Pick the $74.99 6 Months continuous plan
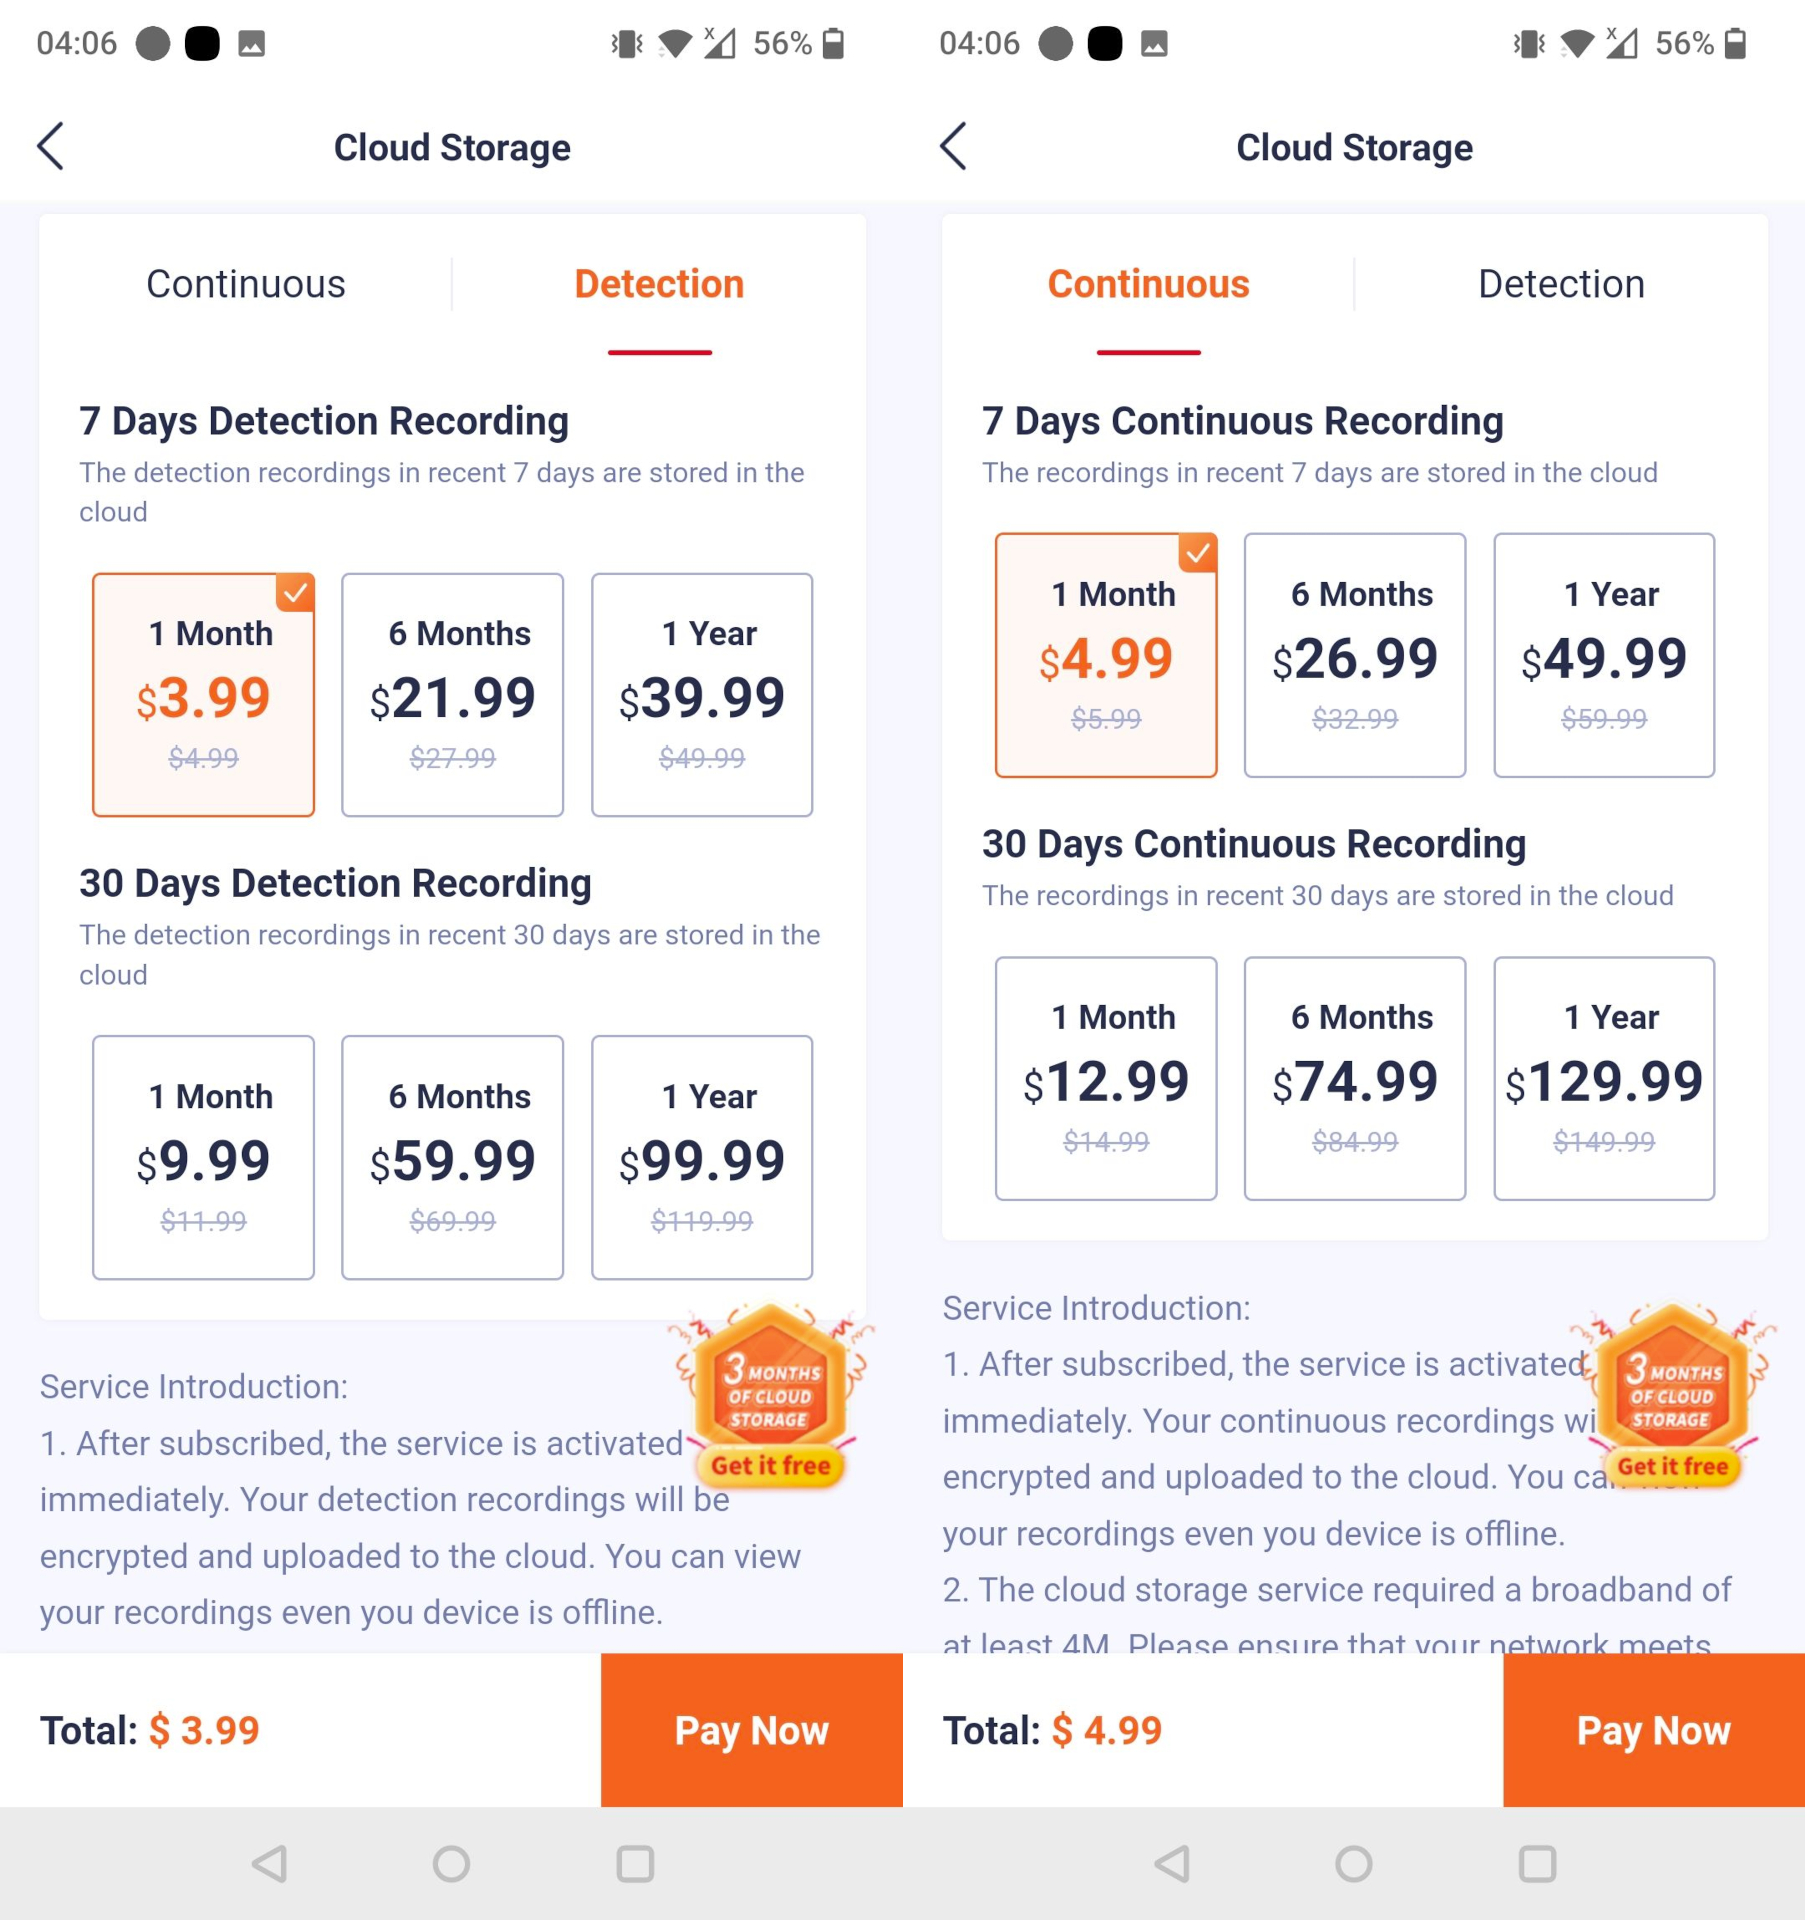 click(1354, 1078)
